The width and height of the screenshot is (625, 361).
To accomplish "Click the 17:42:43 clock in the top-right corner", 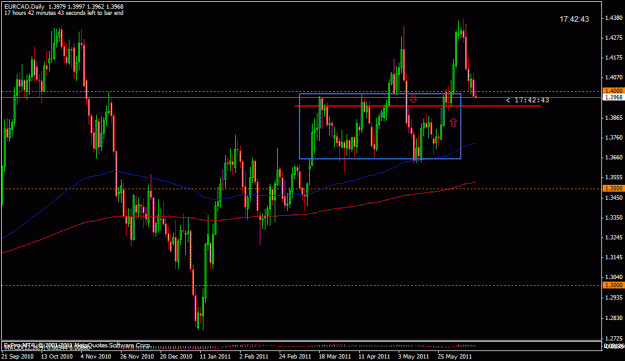I will (574, 19).
